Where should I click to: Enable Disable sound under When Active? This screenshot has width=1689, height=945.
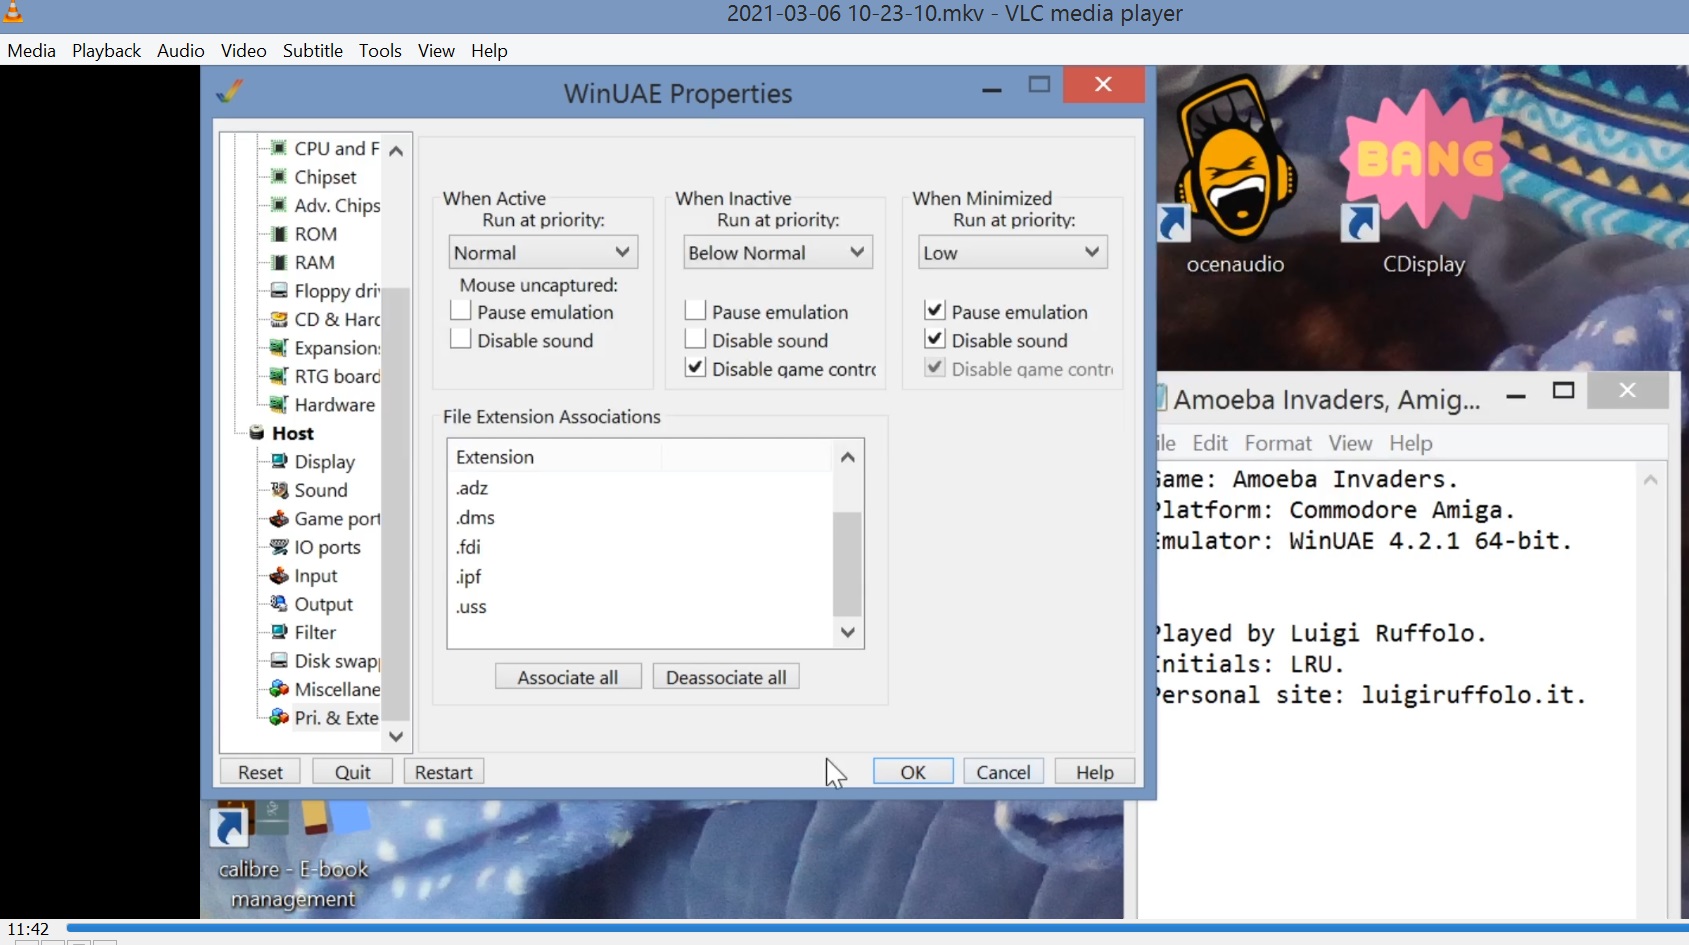click(x=461, y=339)
